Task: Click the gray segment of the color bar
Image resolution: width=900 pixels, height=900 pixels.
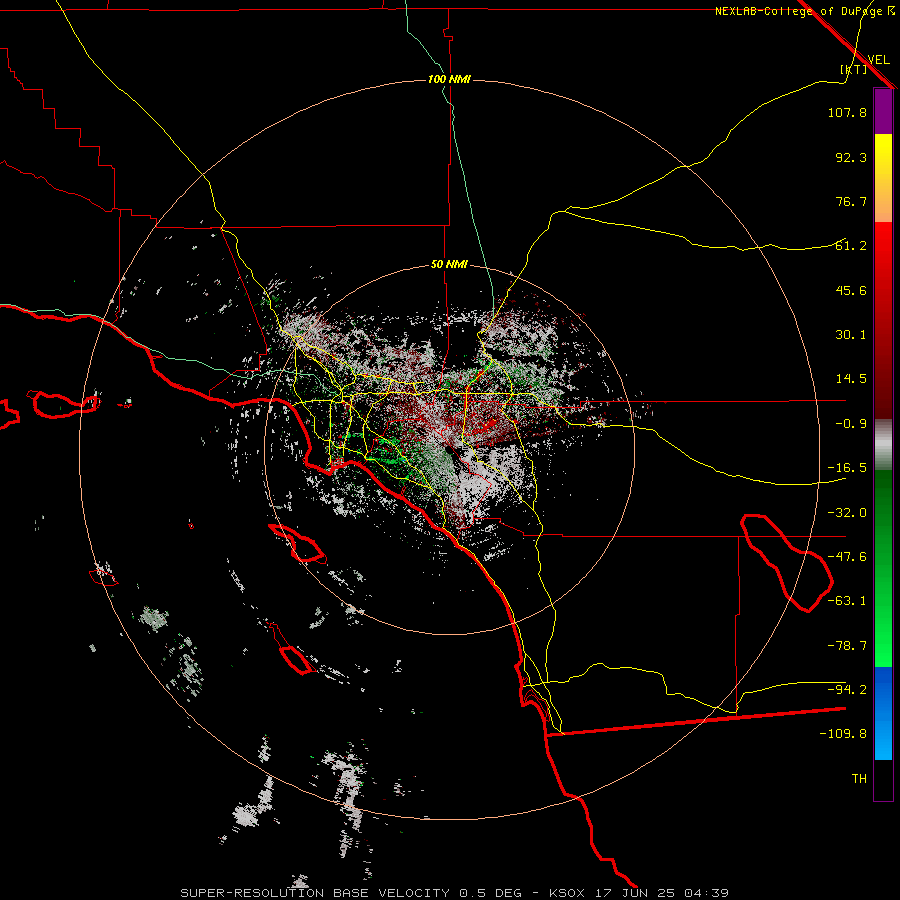Action: (883, 444)
